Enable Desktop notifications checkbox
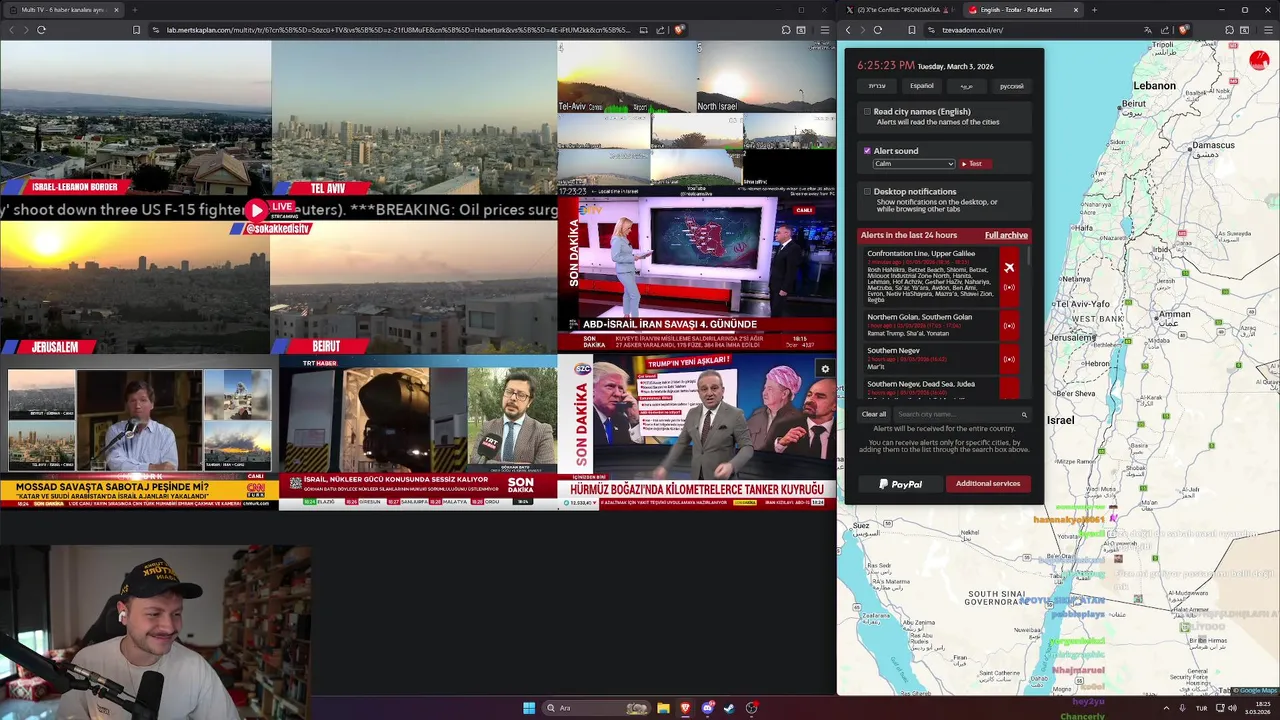This screenshot has height=720, width=1280. coord(867,191)
